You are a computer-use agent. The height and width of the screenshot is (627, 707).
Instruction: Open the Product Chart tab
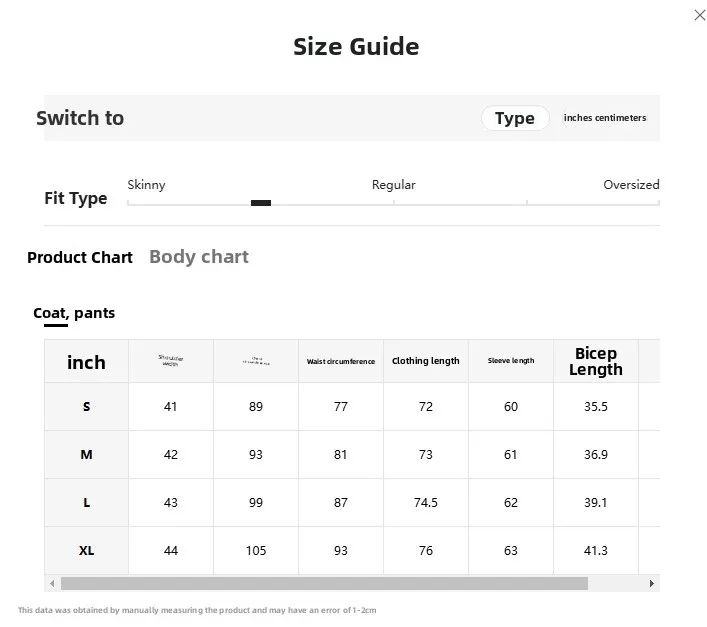pos(80,257)
